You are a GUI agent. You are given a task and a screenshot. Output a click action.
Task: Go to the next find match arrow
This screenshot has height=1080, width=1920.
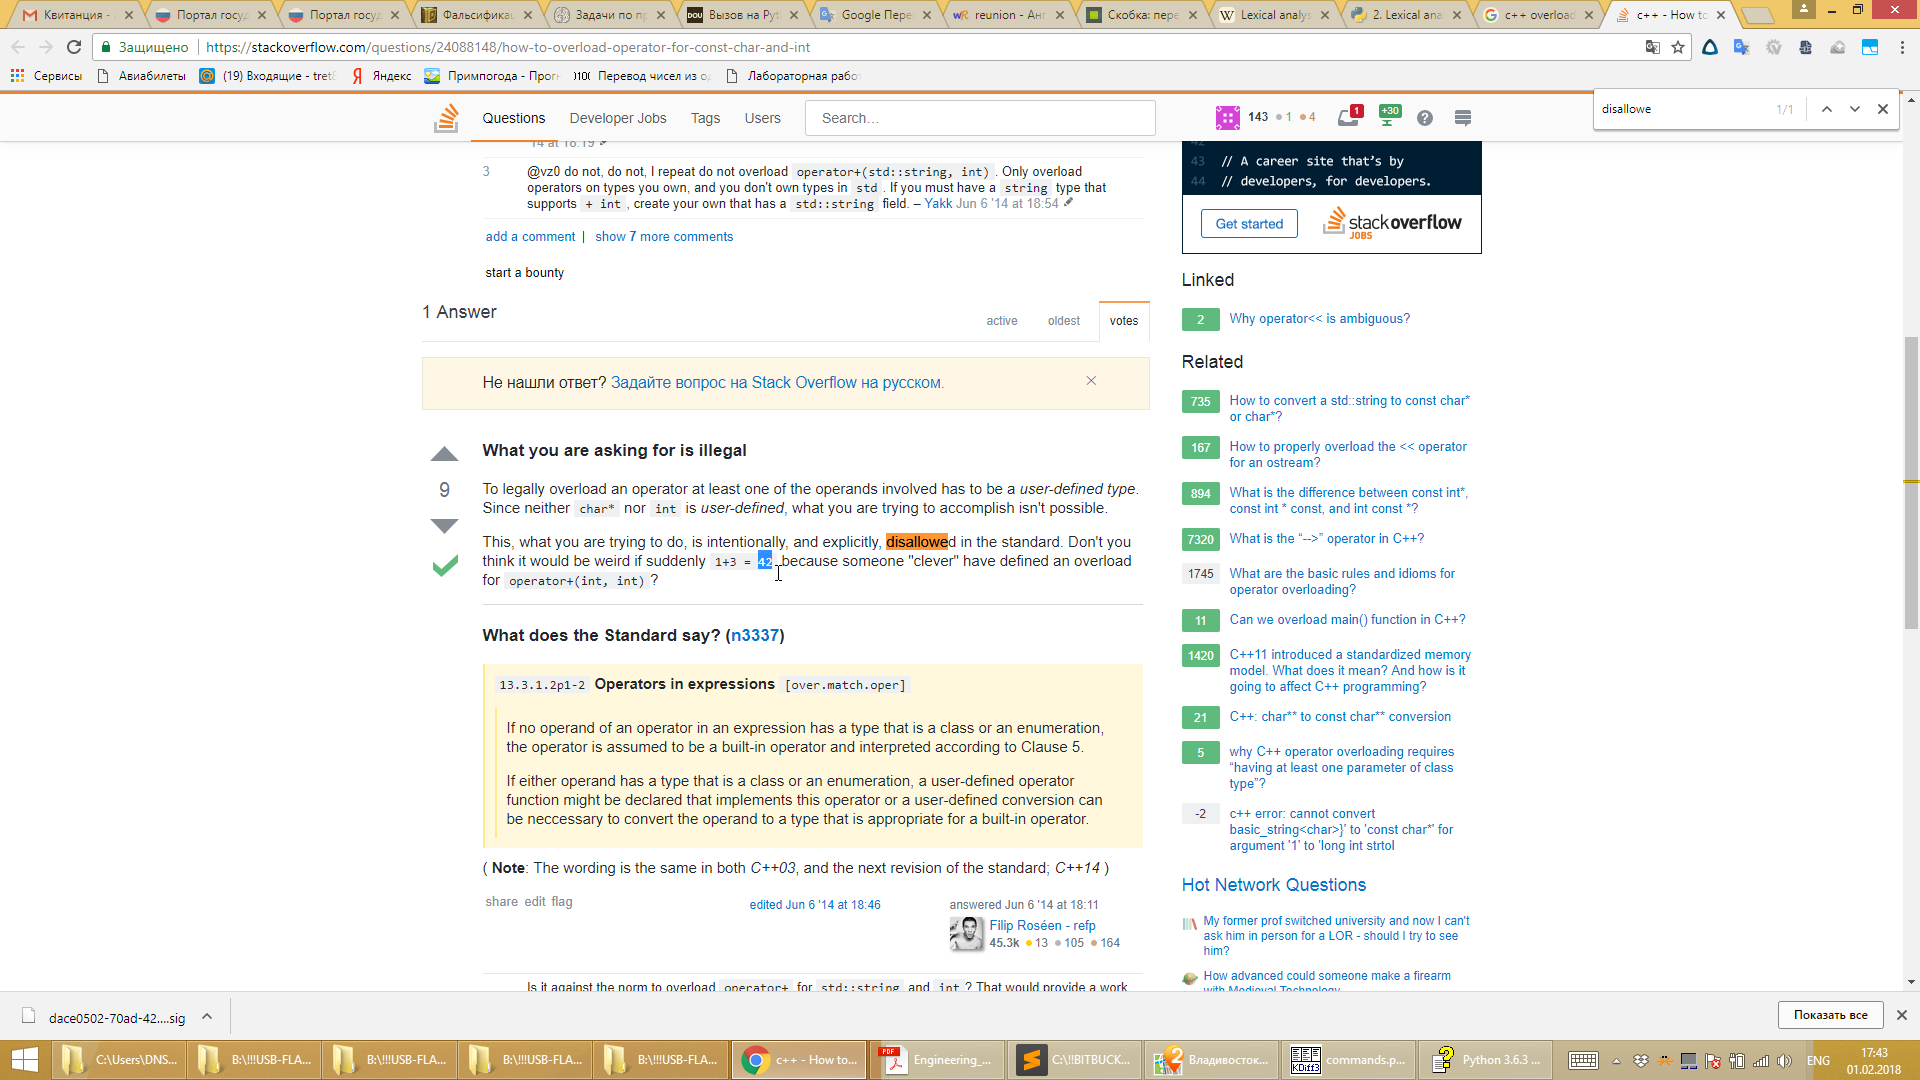(1855, 109)
